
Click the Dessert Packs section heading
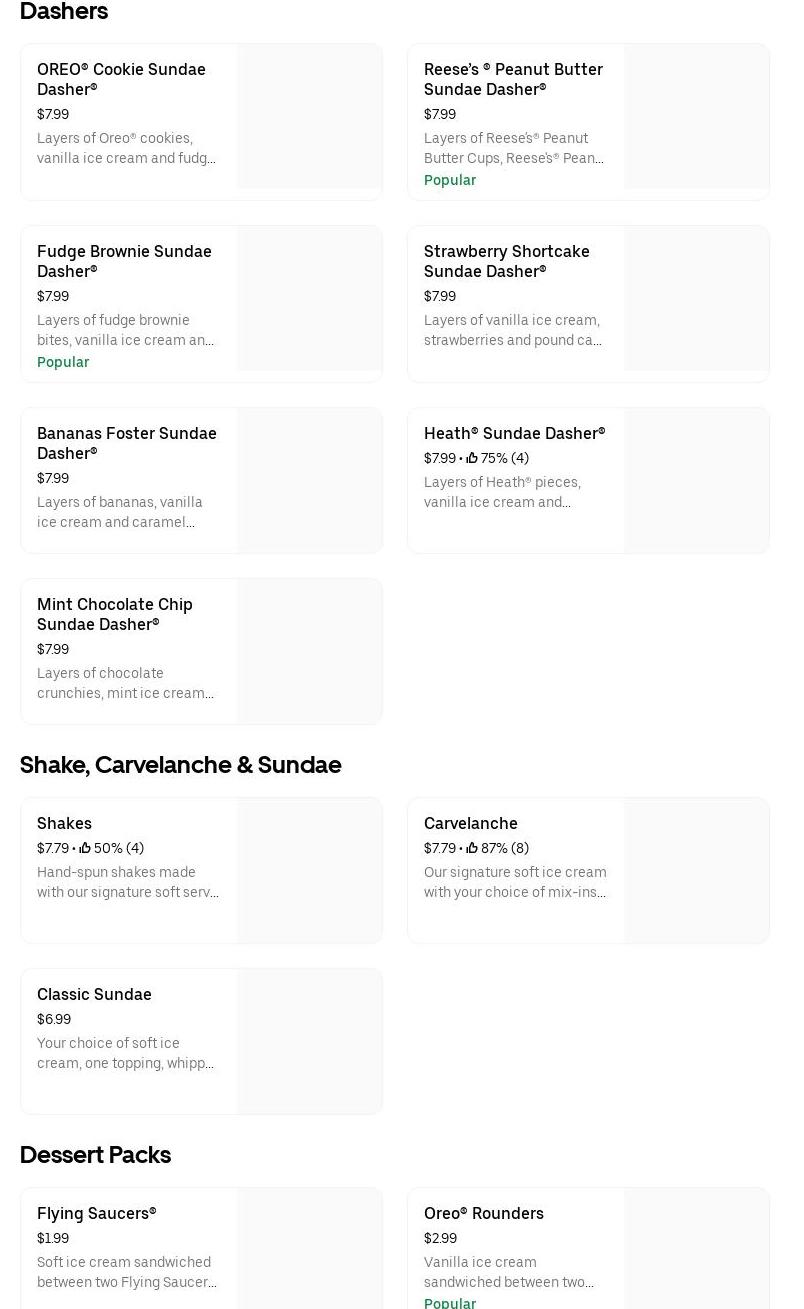point(95,1155)
